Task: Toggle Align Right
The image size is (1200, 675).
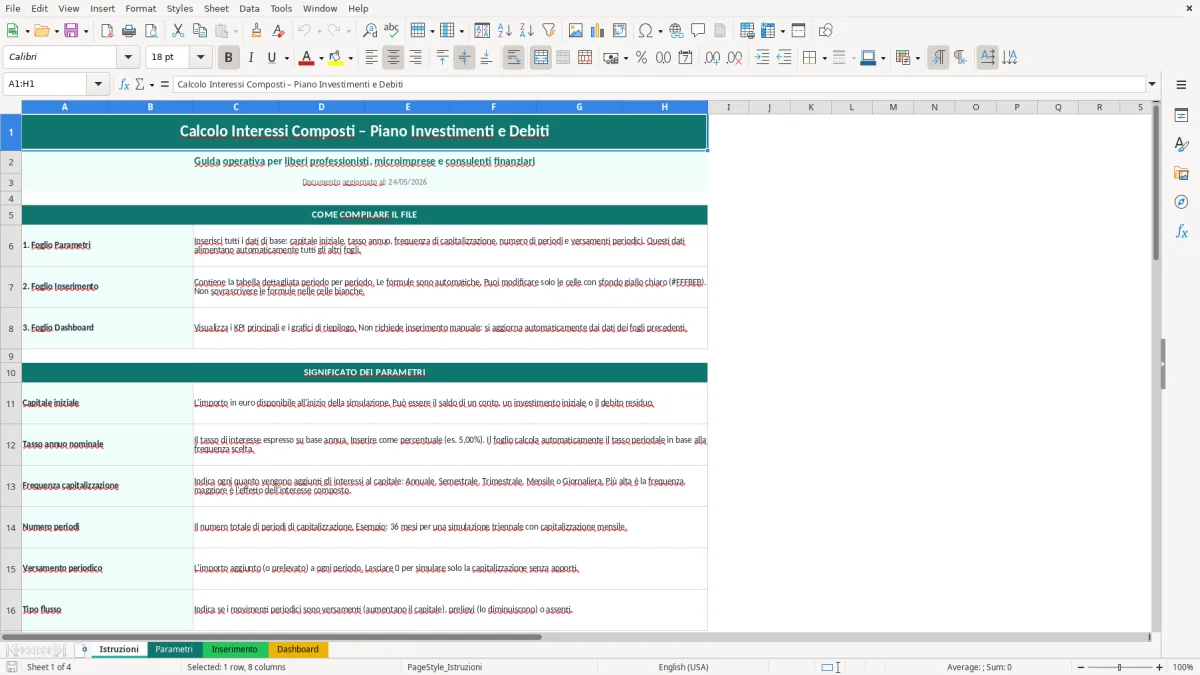Action: pos(415,58)
